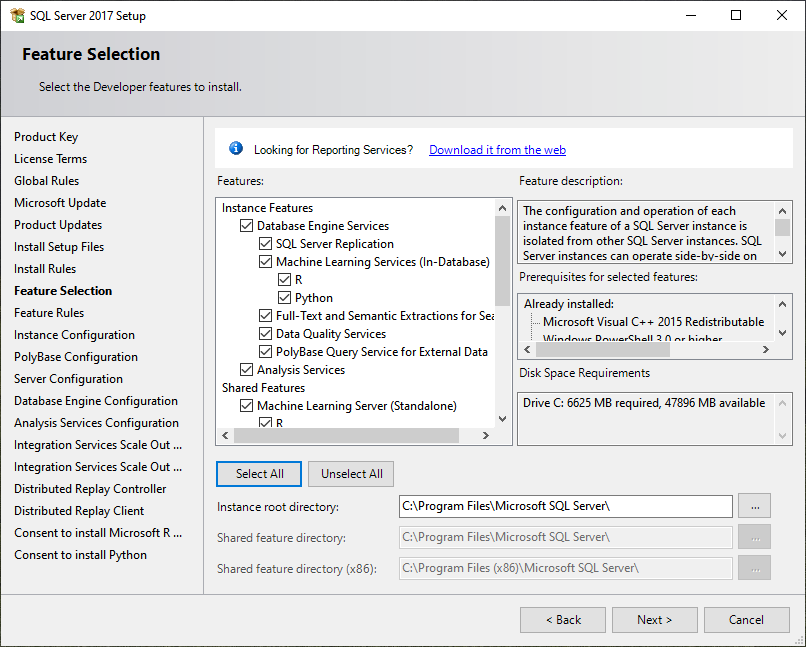The height and width of the screenshot is (647, 806).
Task: Open Download it from the web link
Action: tap(497, 150)
